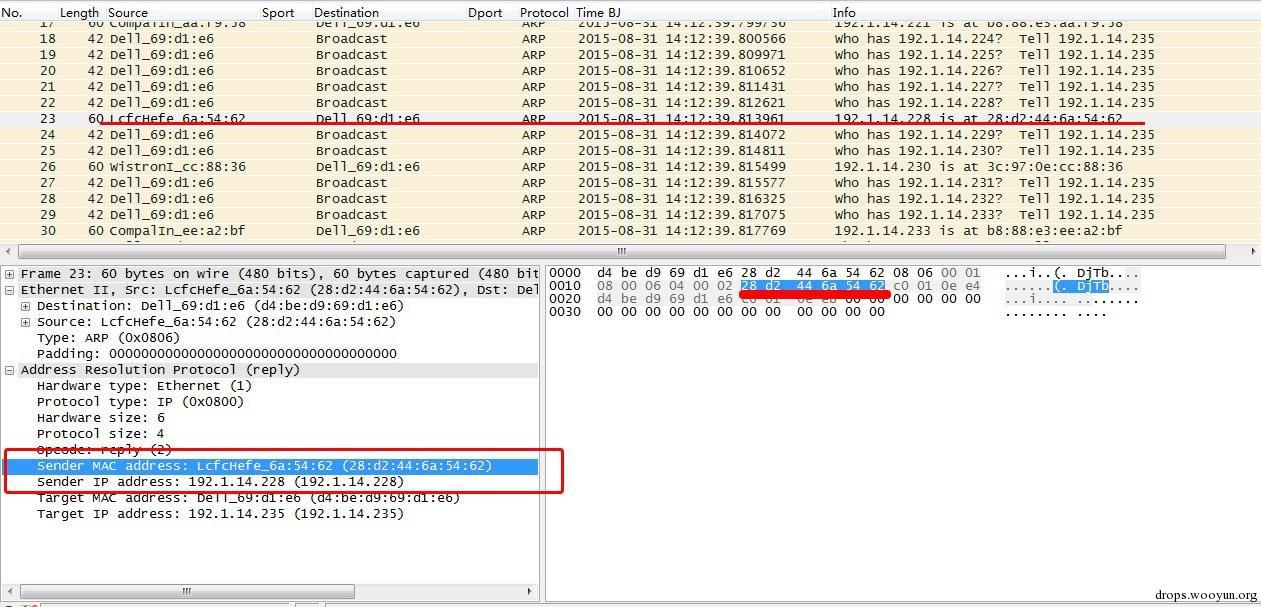Click the details pane scroll right arrow
Screen dimensions: 1261x607
[530, 591]
